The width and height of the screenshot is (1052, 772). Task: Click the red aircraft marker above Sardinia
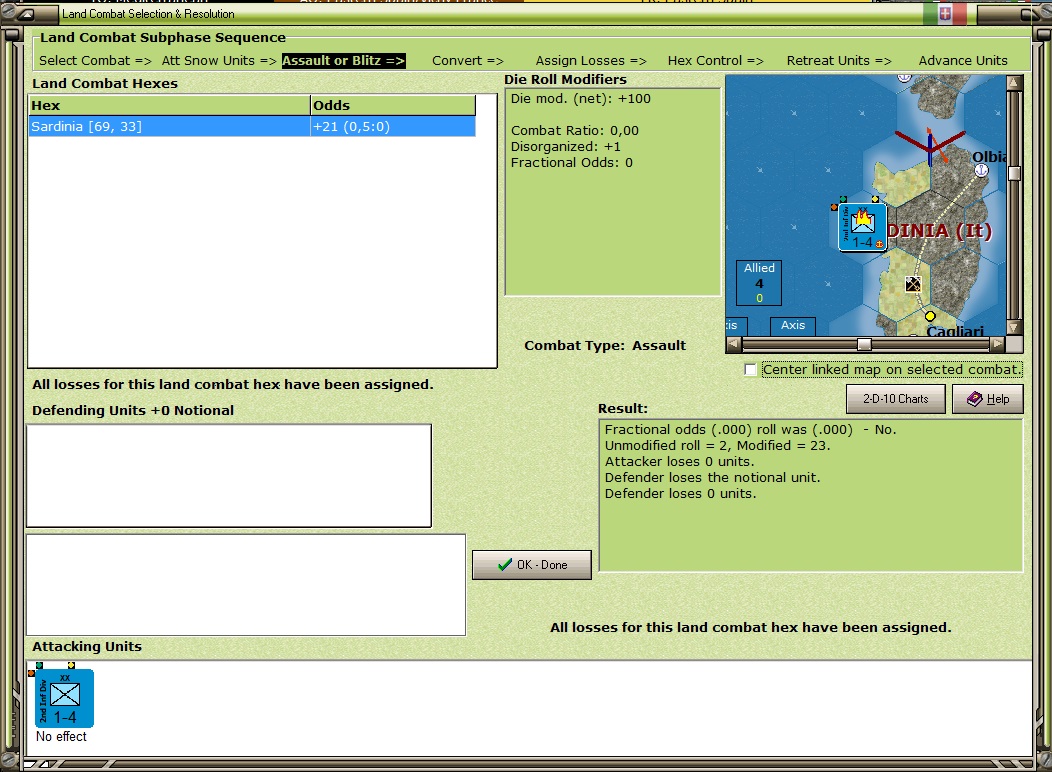coord(930,145)
